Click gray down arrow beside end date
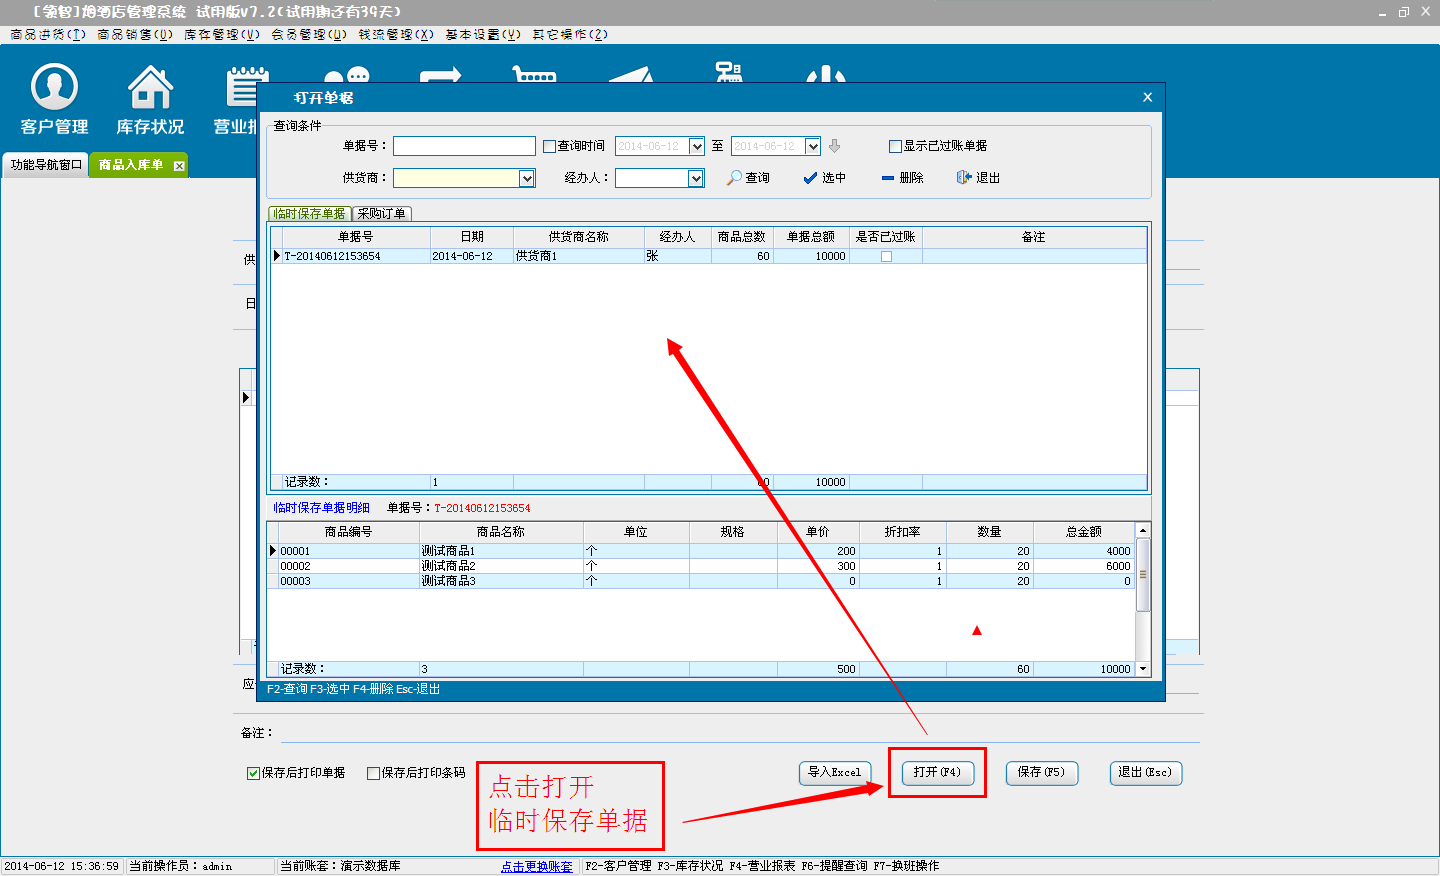This screenshot has width=1440, height=876. coord(835,146)
